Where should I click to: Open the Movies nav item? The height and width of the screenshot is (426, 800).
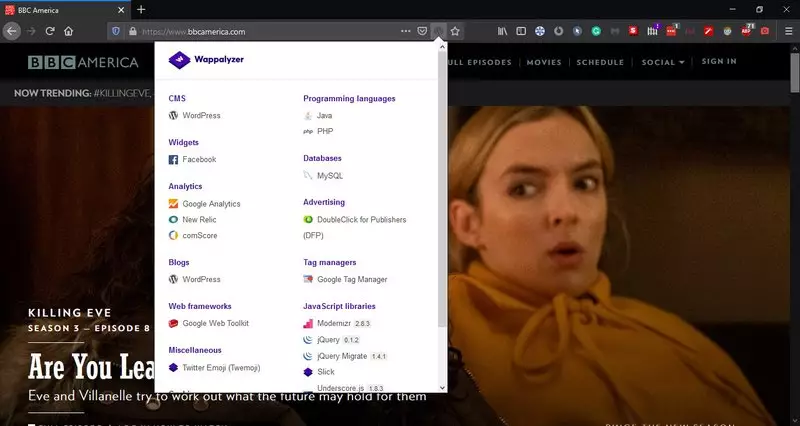544,62
